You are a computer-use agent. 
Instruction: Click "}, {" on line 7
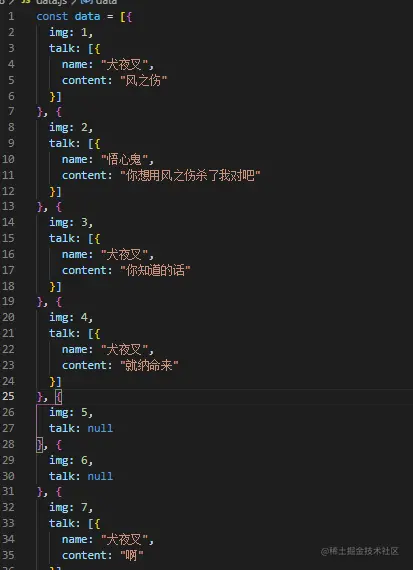(x=49, y=112)
